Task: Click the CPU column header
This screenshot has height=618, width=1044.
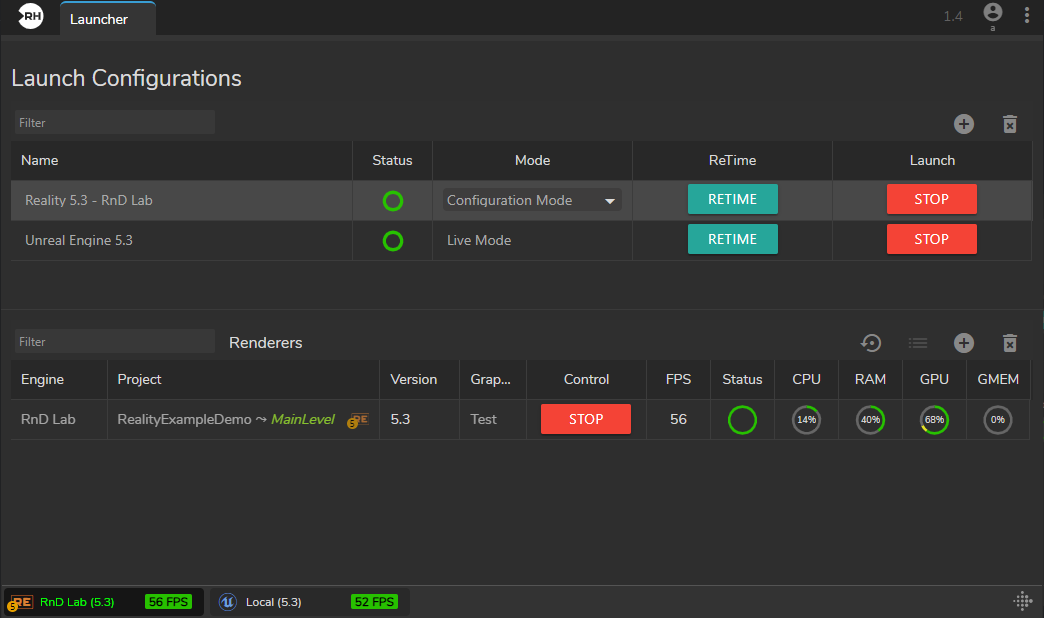Action: pos(806,380)
